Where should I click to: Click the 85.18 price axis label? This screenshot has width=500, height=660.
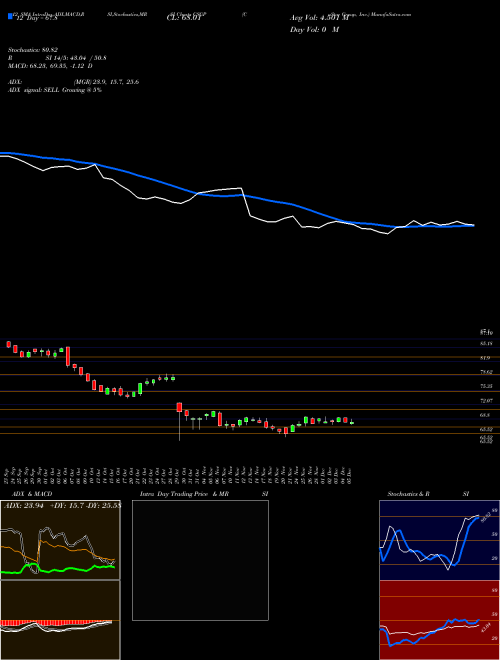pos(486,344)
